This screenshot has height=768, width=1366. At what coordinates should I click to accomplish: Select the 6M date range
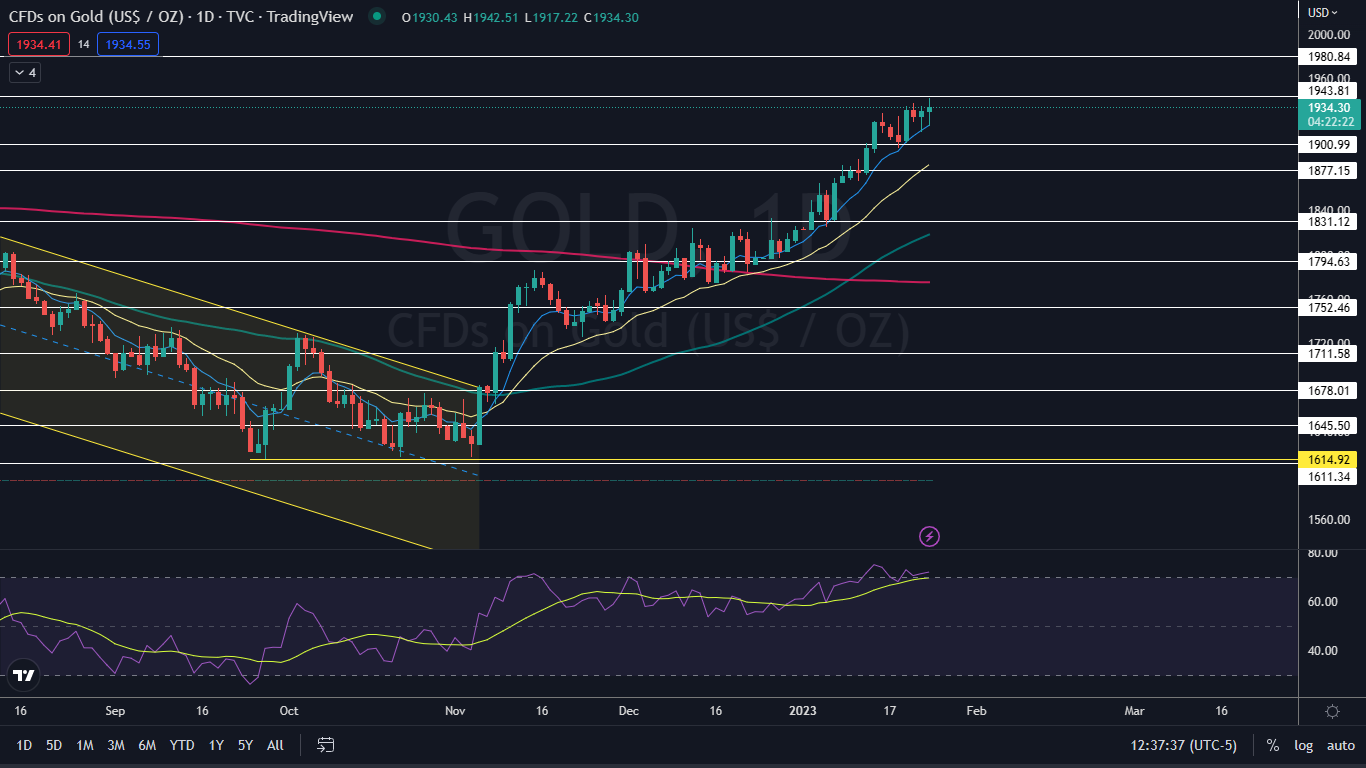click(147, 745)
